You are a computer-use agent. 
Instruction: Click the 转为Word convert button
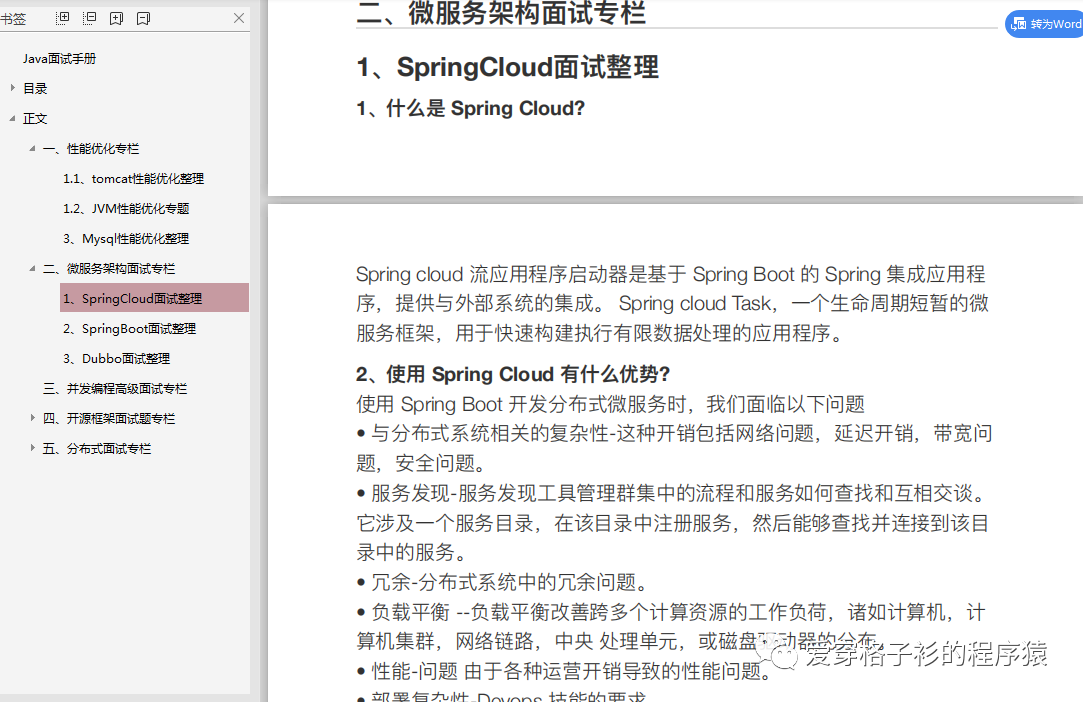[x=1046, y=24]
